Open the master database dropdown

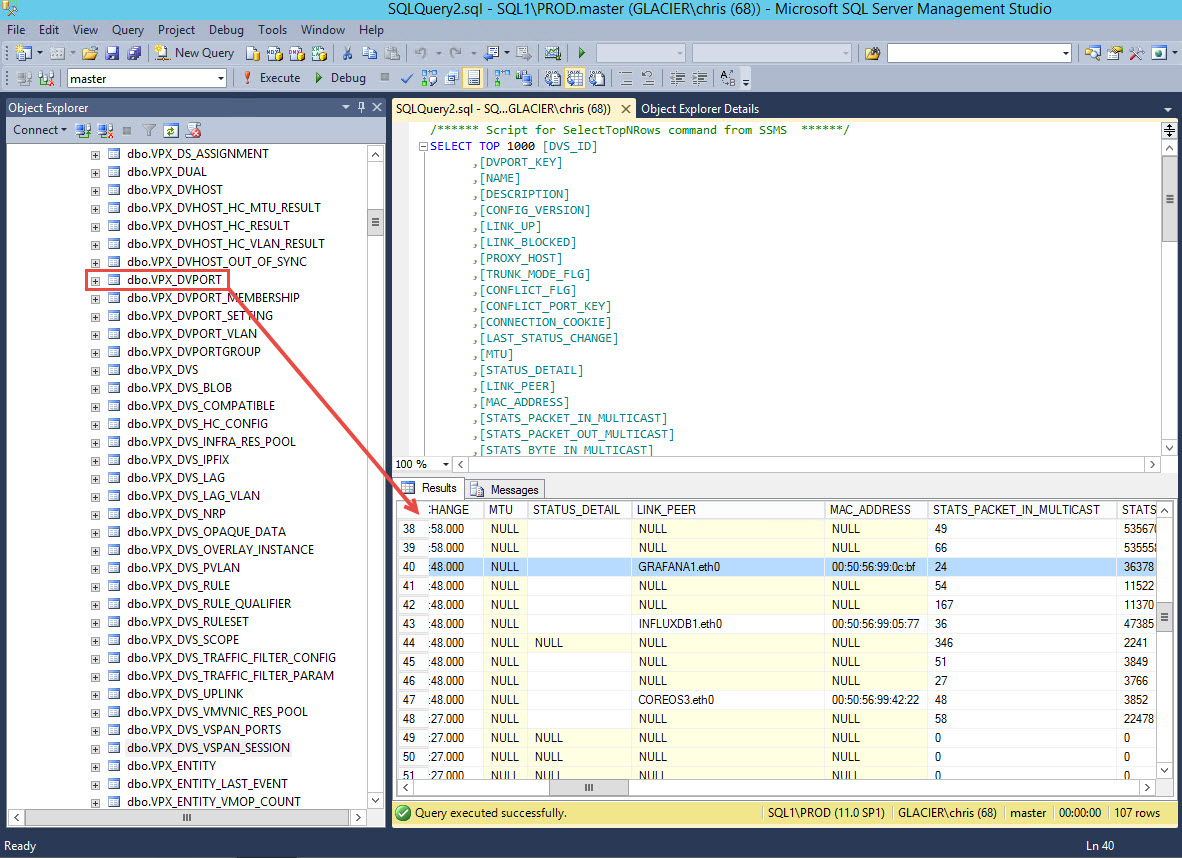(220, 78)
